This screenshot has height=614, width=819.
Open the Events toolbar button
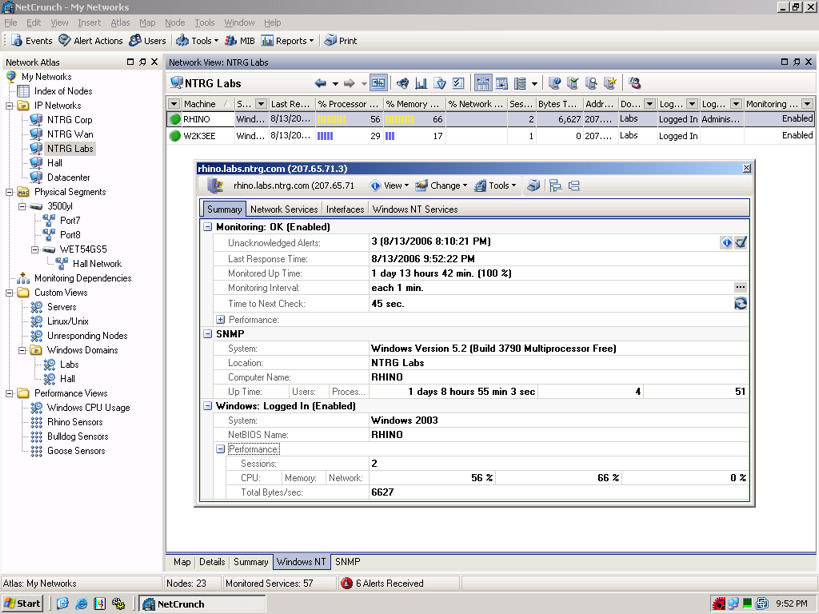pos(32,41)
